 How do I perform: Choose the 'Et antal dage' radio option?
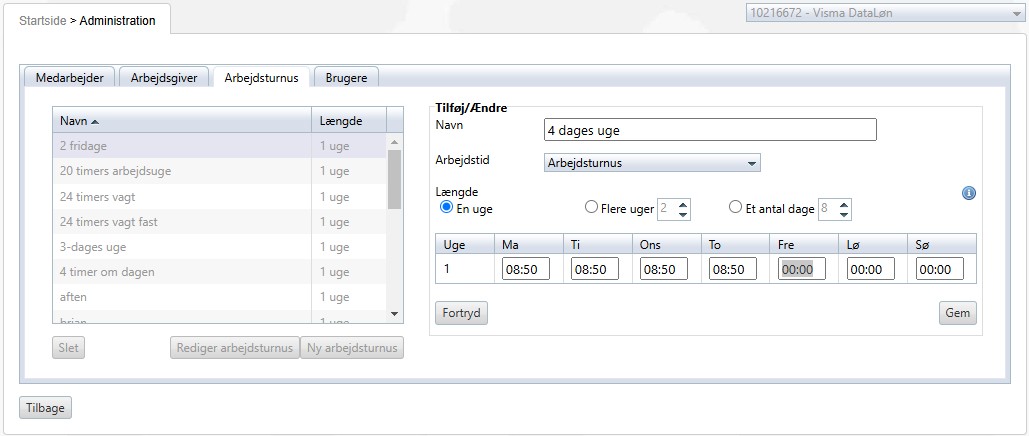(x=736, y=207)
